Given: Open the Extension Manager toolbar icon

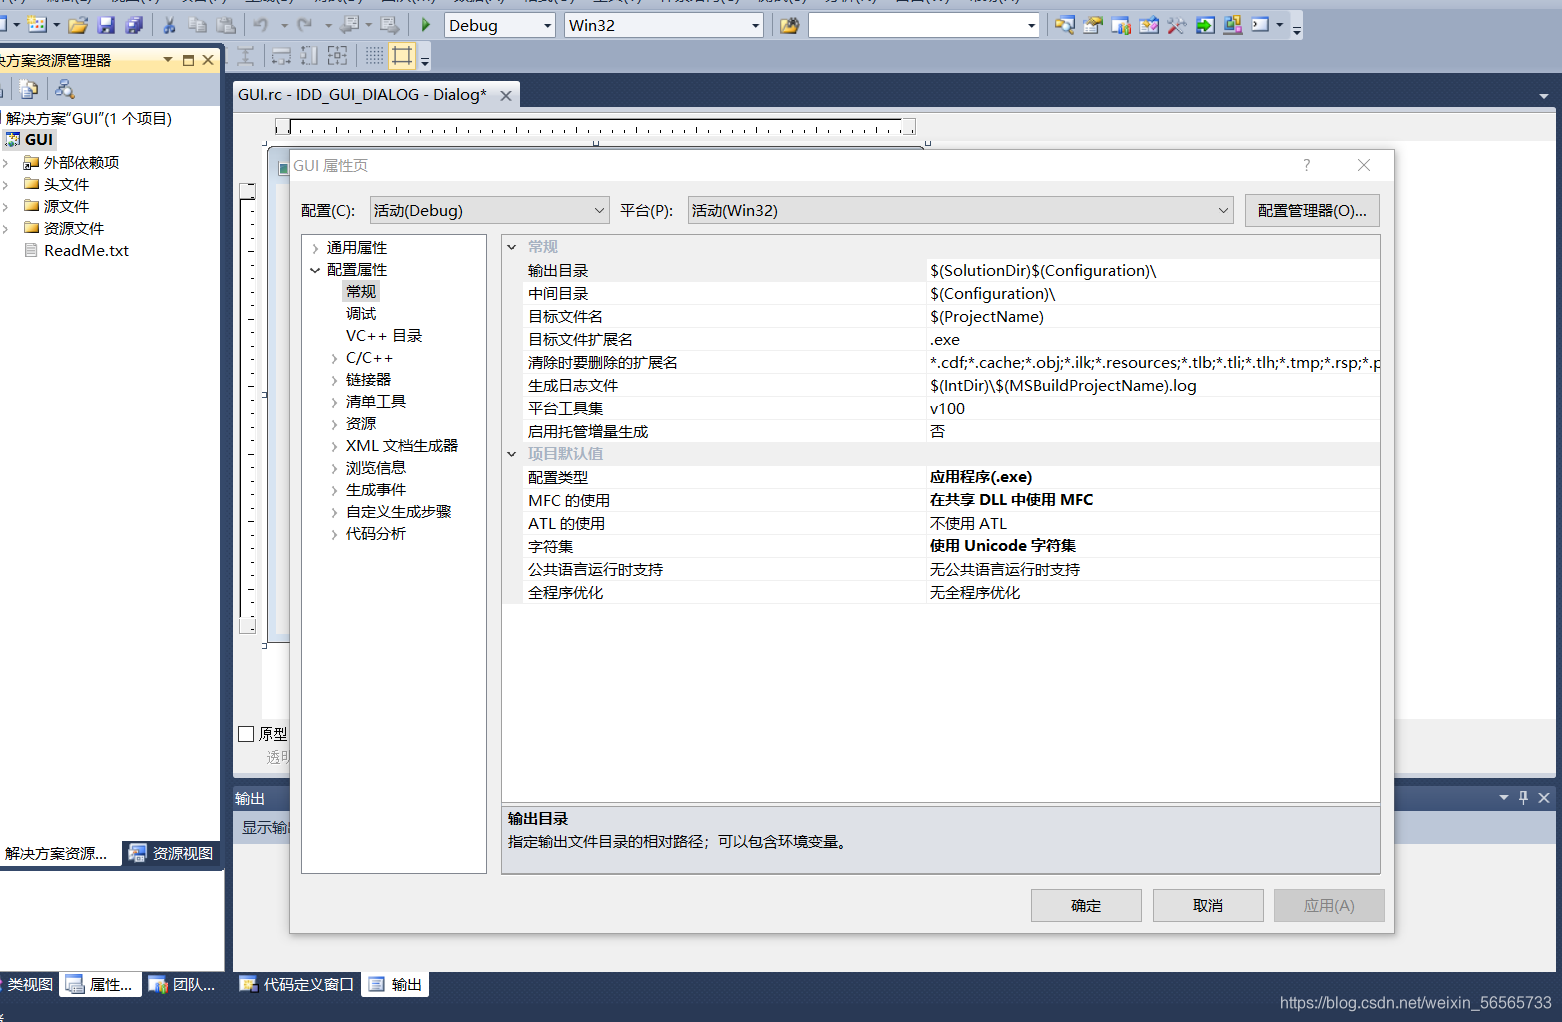Looking at the screenshot, I should (1233, 25).
